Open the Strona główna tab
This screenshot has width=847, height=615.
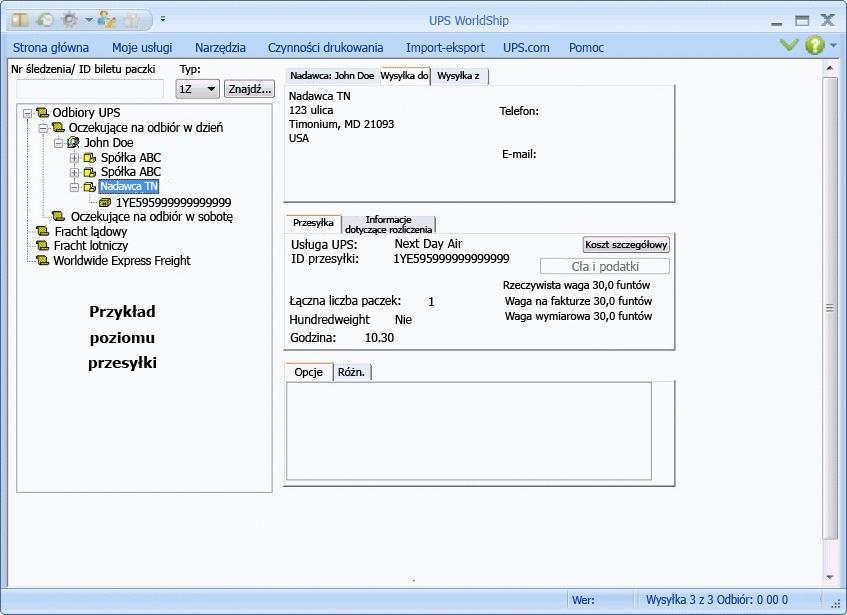coord(51,48)
